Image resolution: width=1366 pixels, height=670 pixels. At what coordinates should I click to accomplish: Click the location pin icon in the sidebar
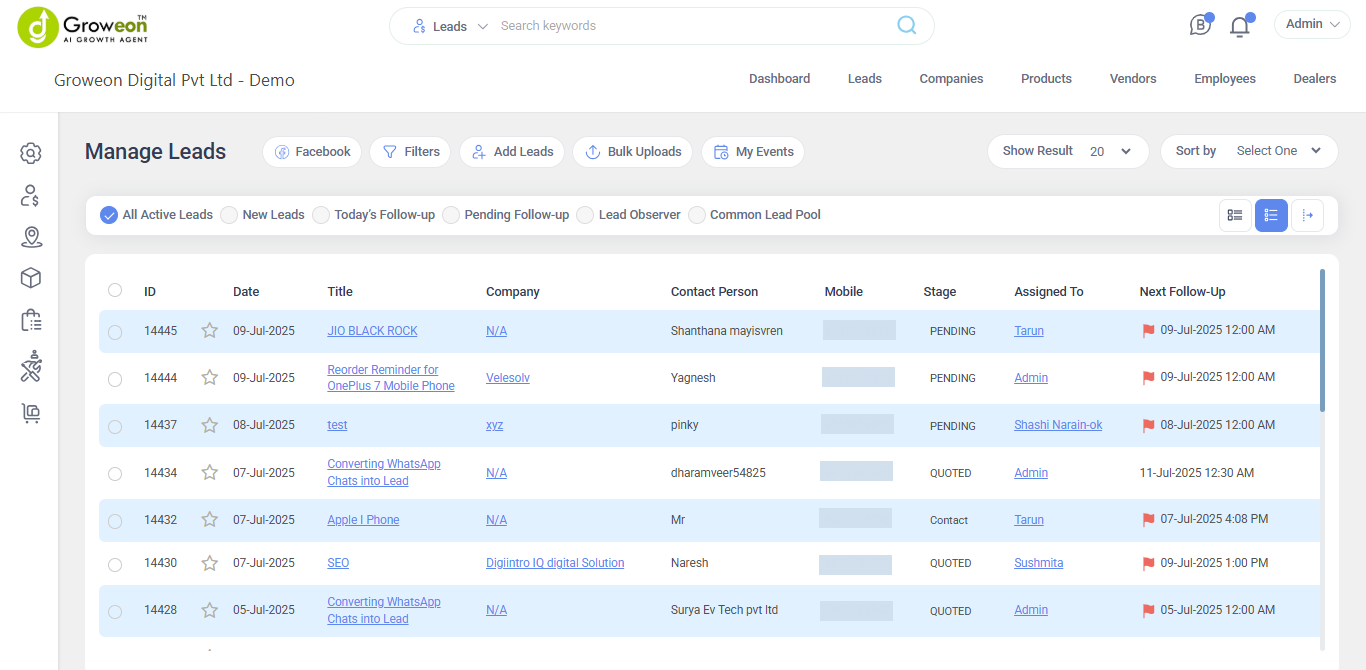[x=30, y=237]
